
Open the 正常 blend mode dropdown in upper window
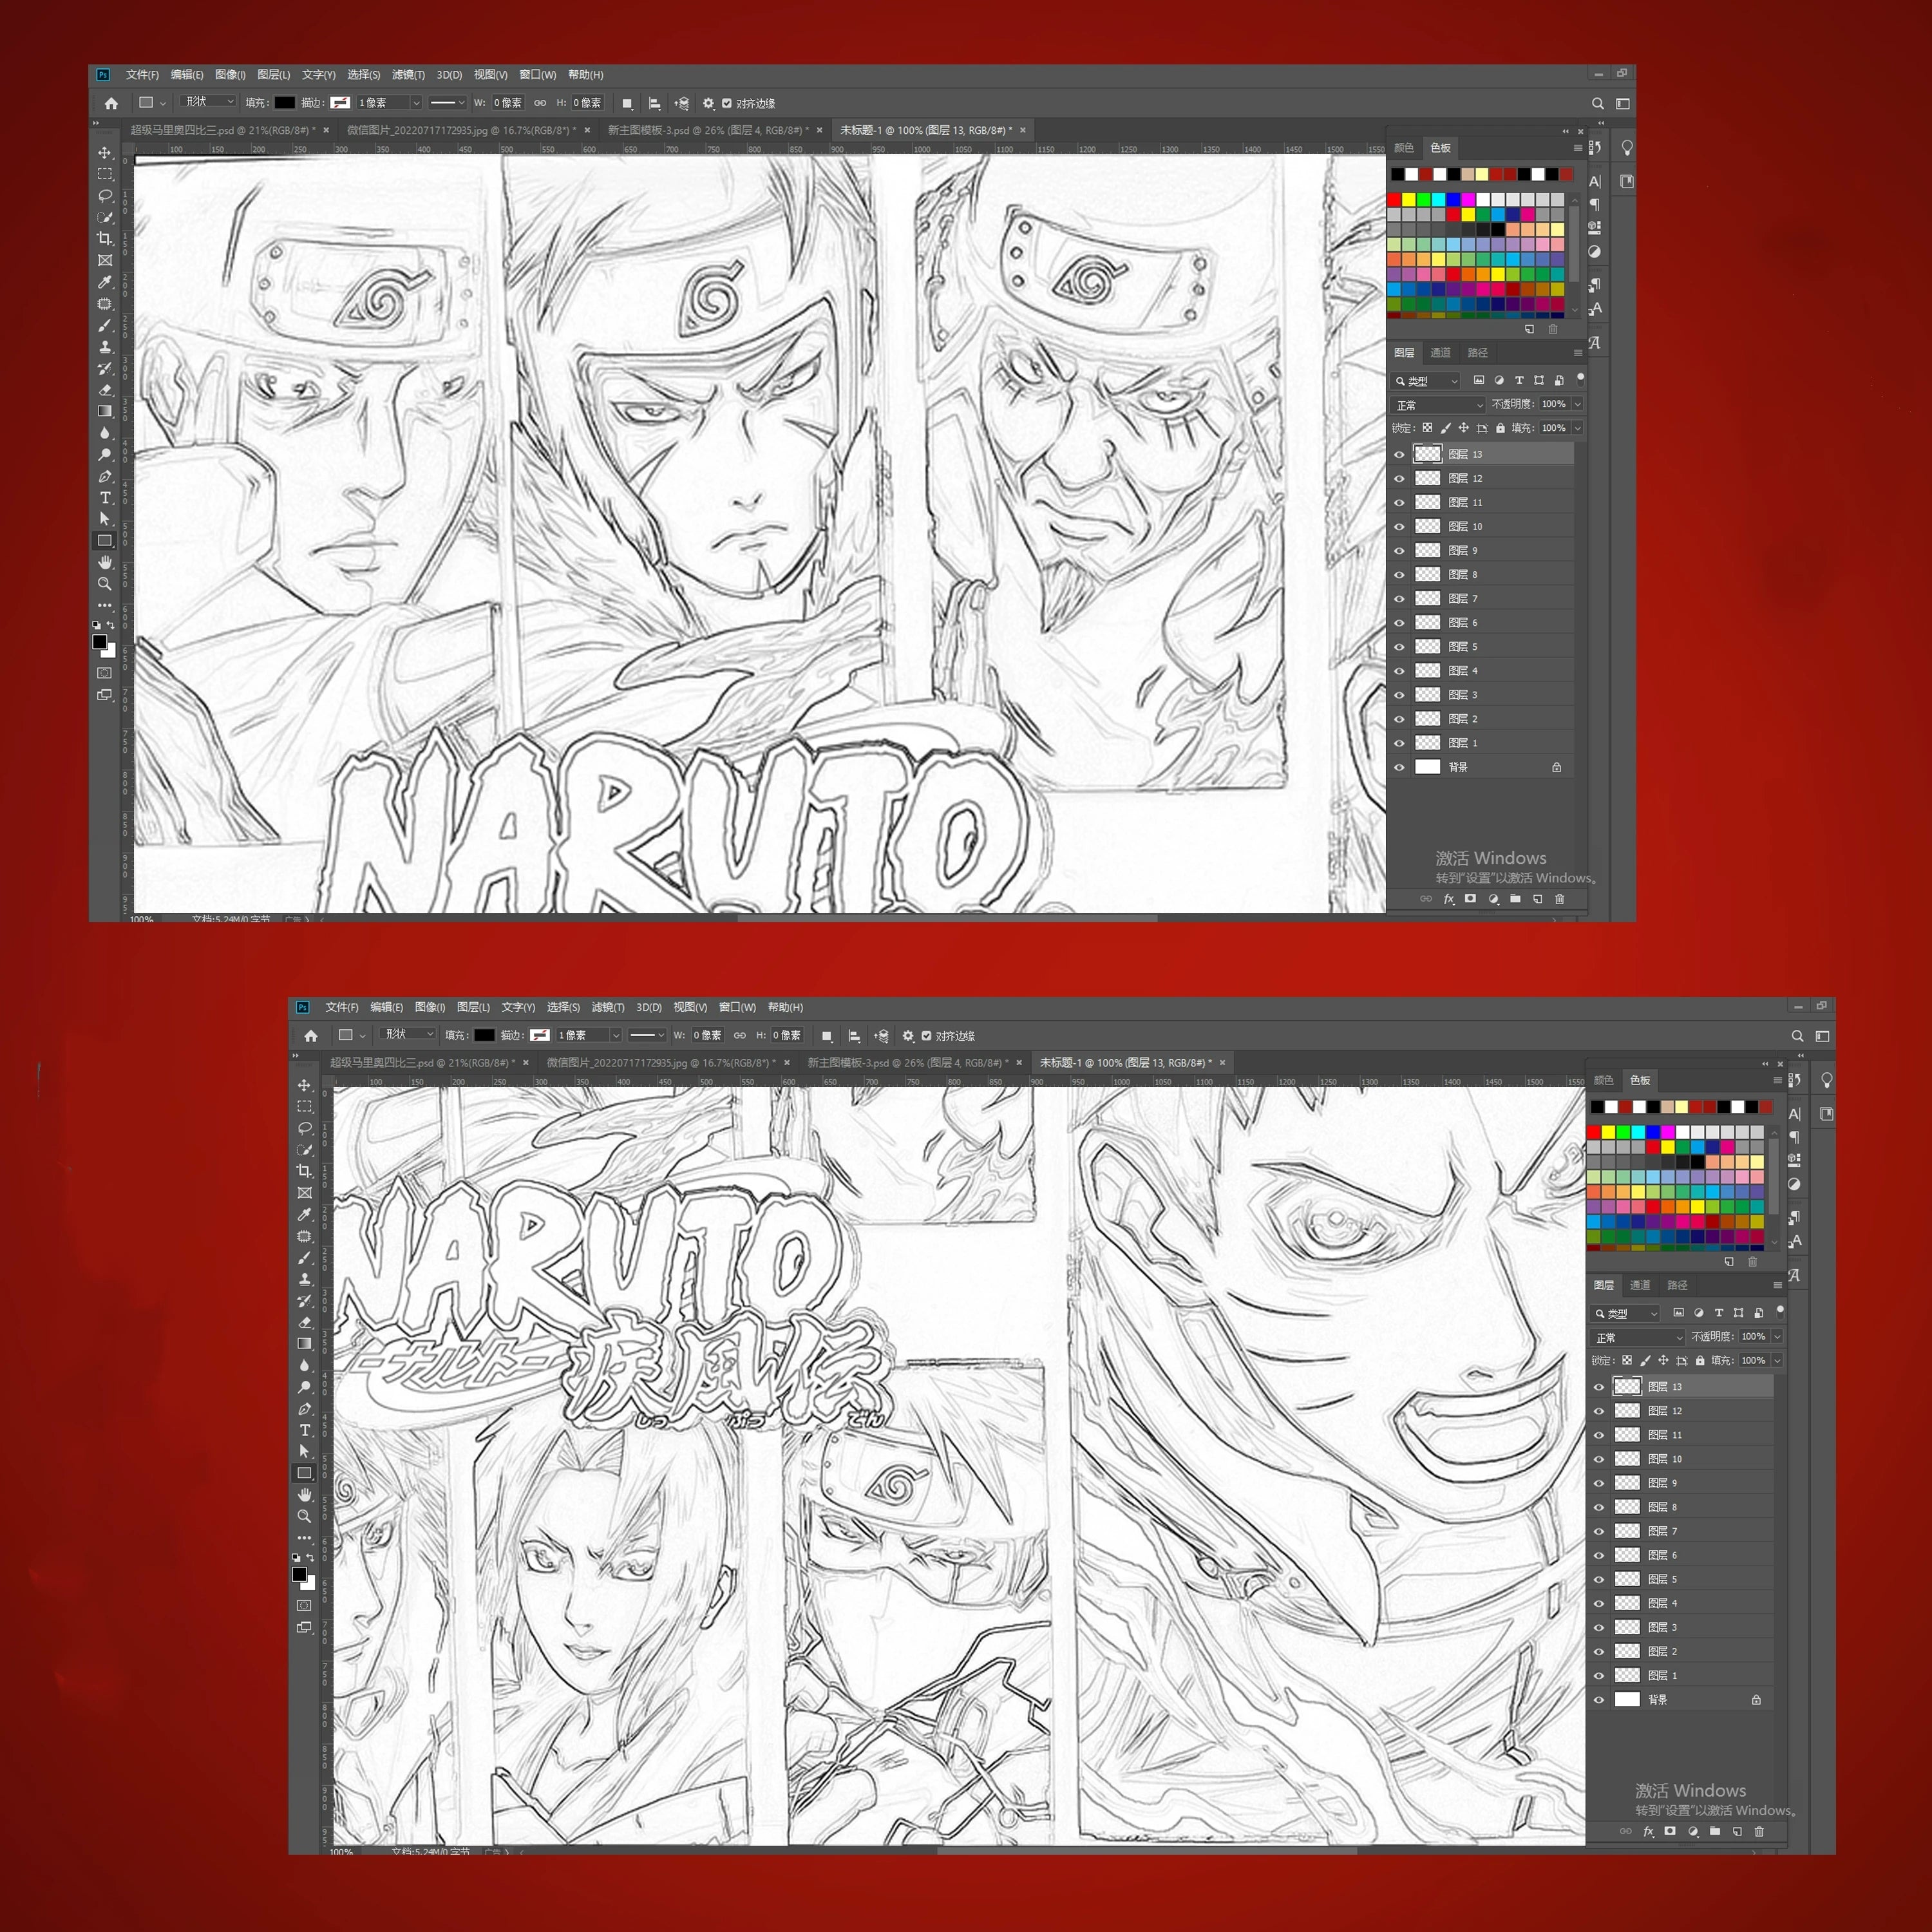click(x=1438, y=405)
